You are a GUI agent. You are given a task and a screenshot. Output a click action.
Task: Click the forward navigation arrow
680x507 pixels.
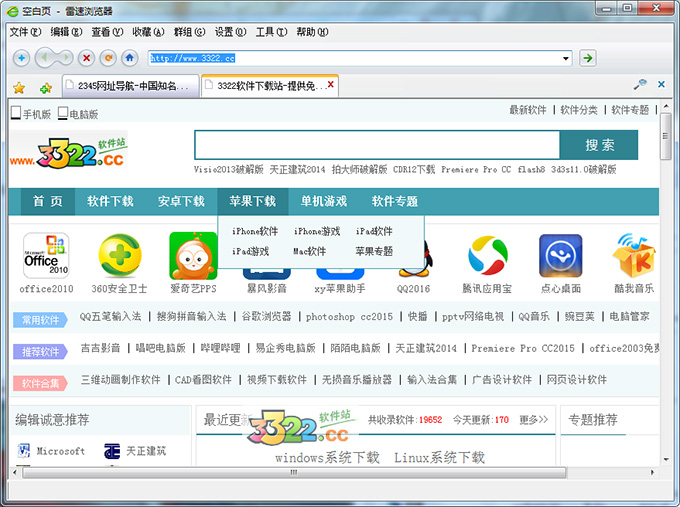pyautogui.click(x=65, y=58)
